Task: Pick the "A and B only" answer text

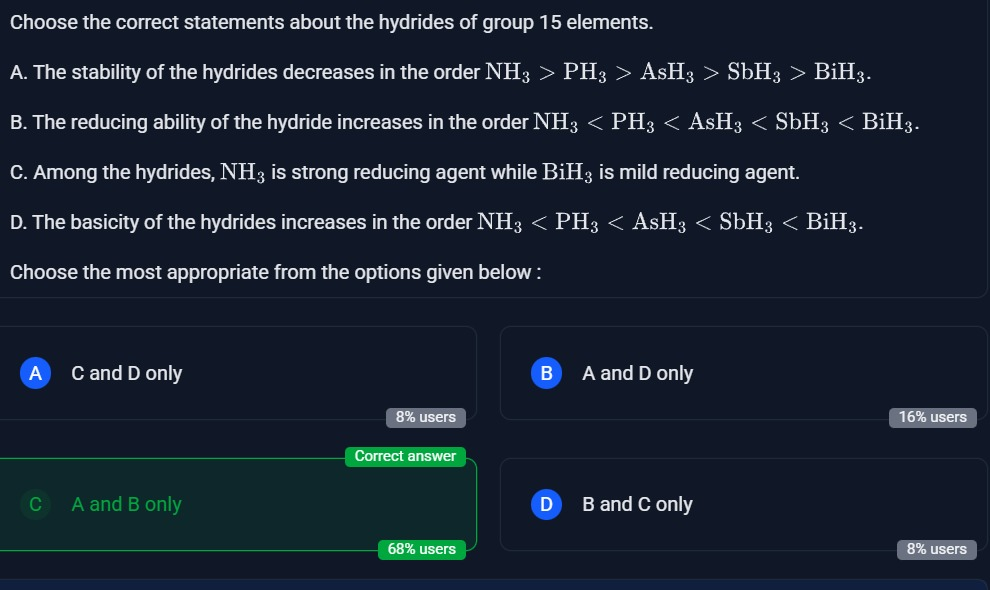Action: pos(127,504)
